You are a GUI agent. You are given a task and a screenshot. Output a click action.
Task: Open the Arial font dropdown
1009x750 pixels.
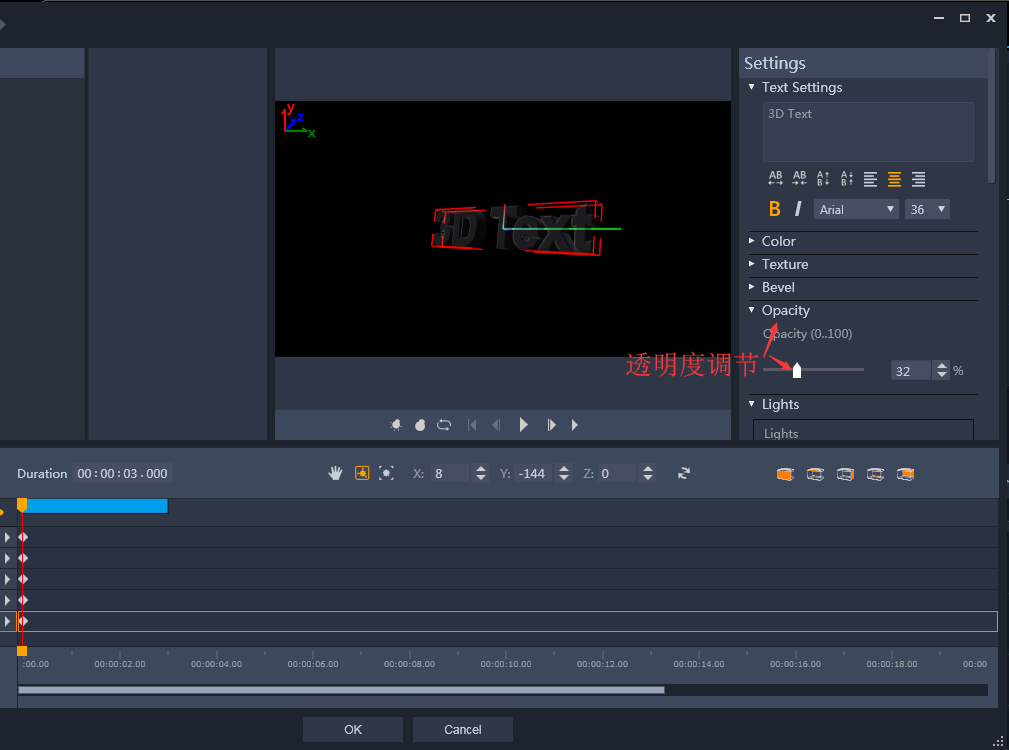coord(857,209)
